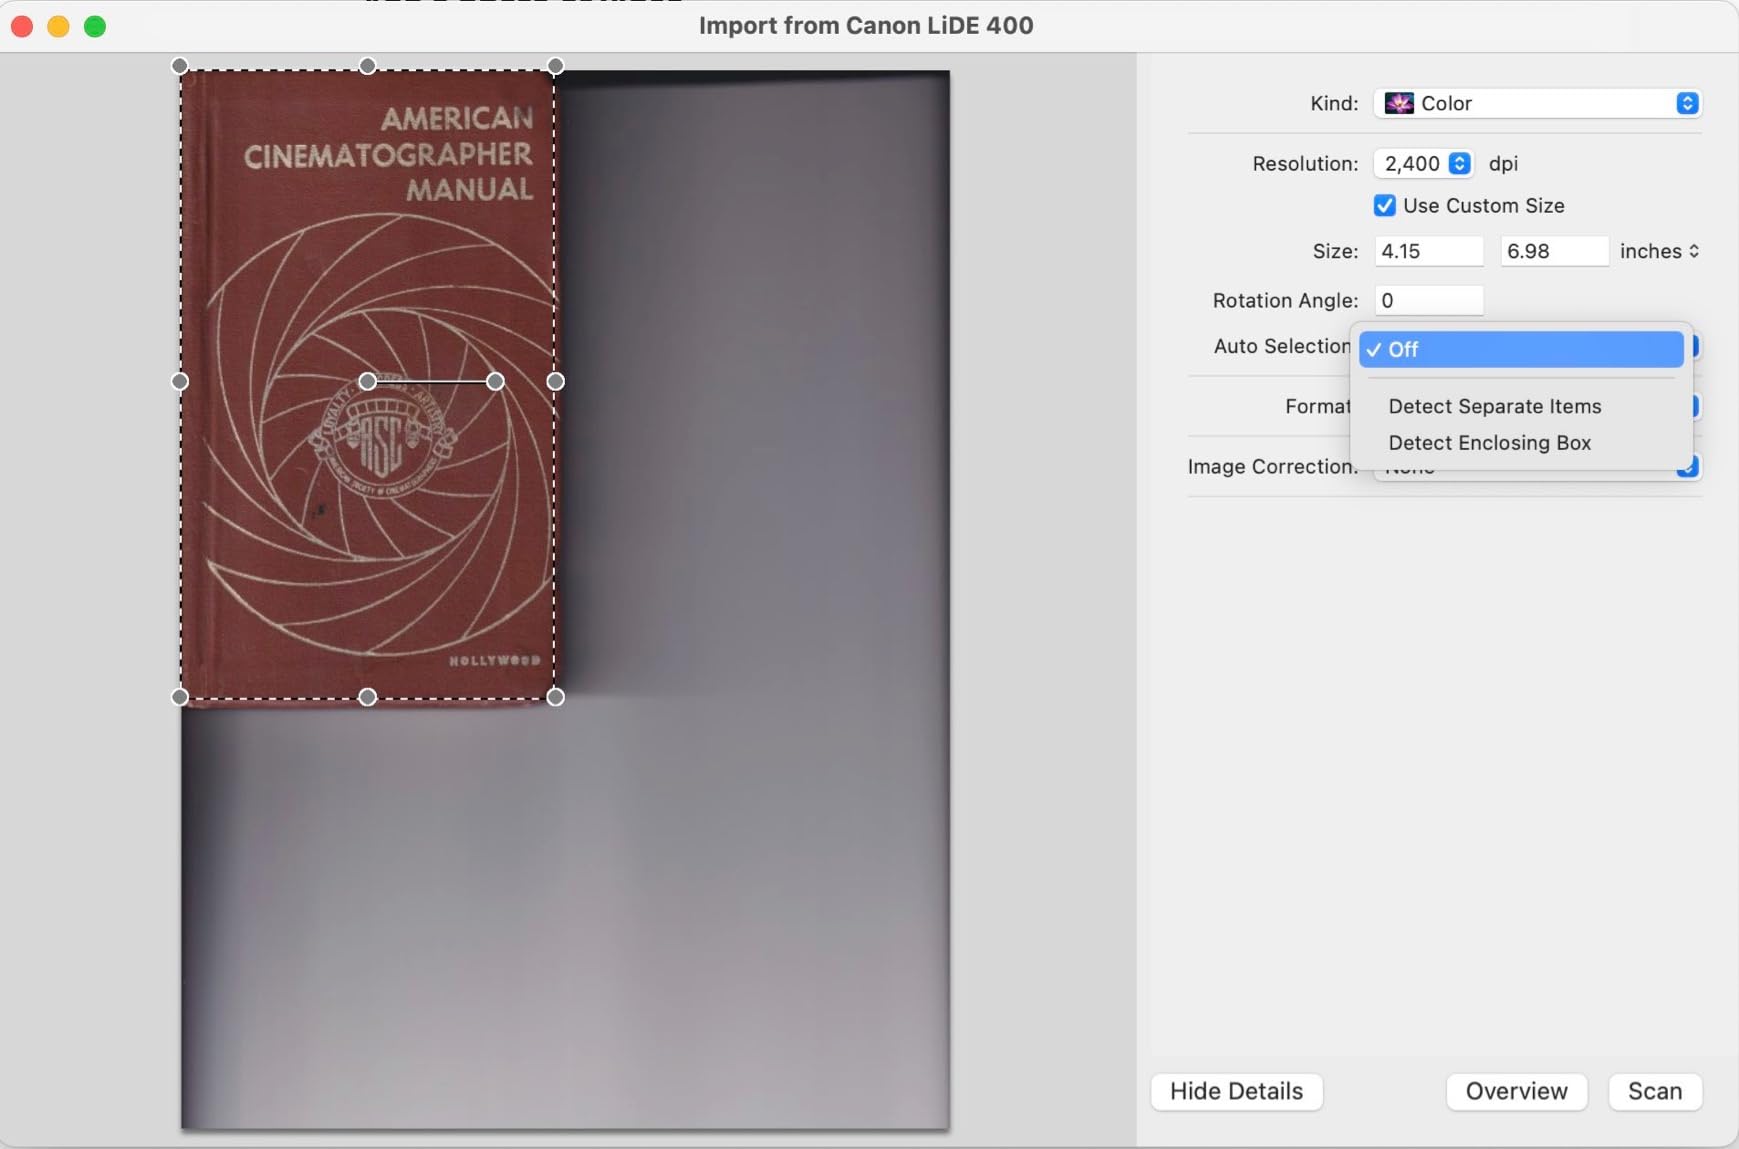Click the "CINEMATOGRAPHER" text on the book cover

(388, 155)
